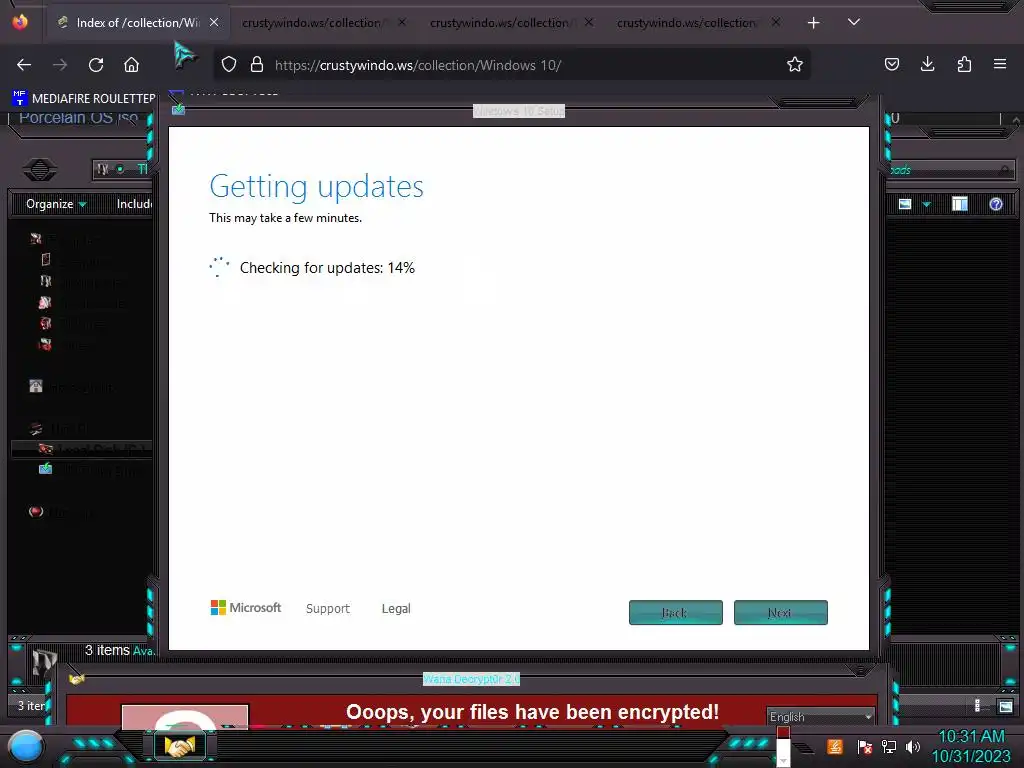
Task: Click the orange tray application icon
Action: pos(835,746)
